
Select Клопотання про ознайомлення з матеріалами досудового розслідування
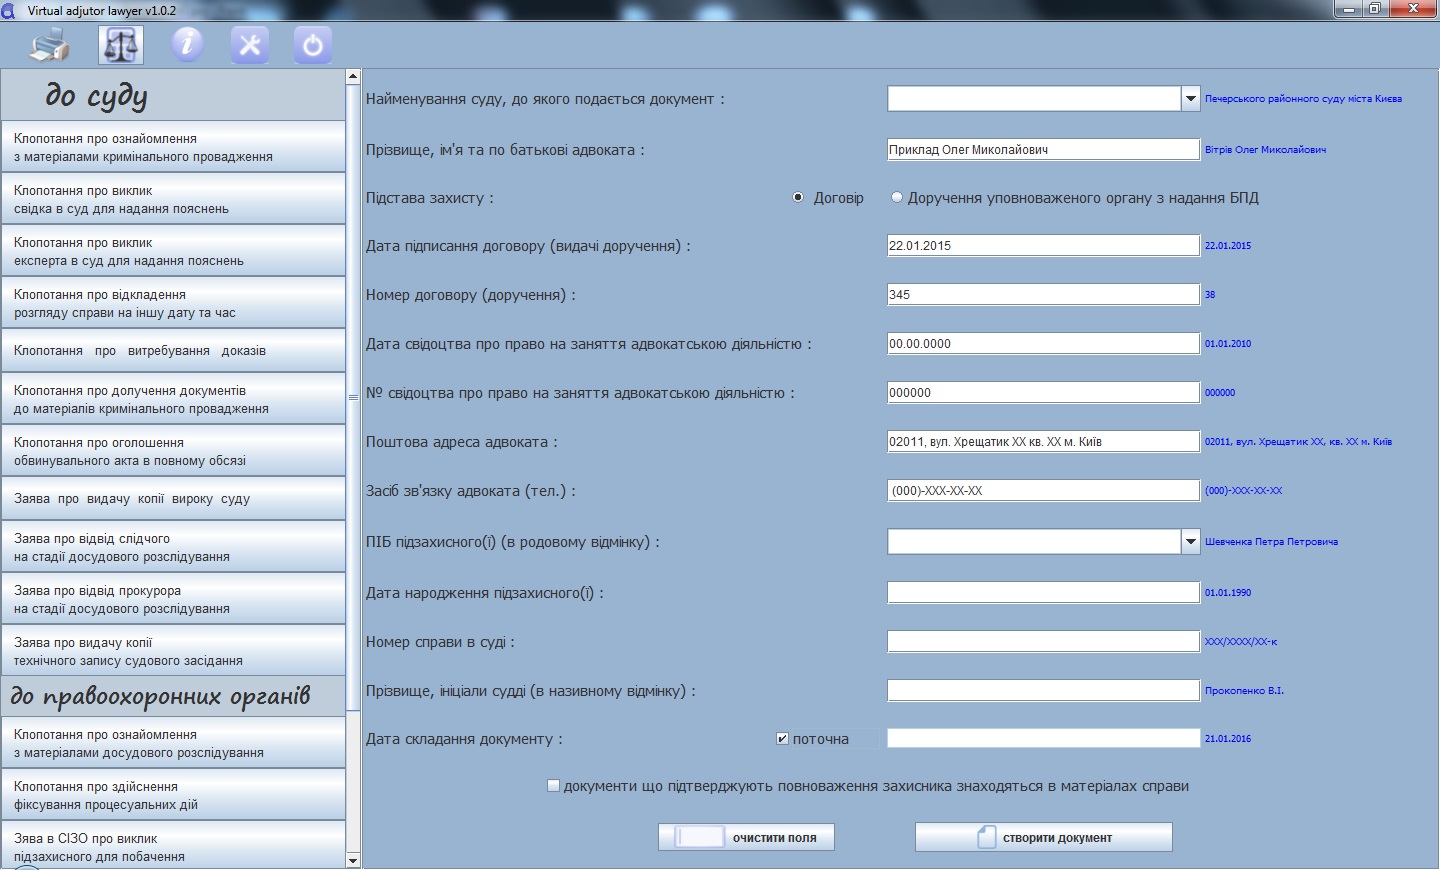(173, 744)
